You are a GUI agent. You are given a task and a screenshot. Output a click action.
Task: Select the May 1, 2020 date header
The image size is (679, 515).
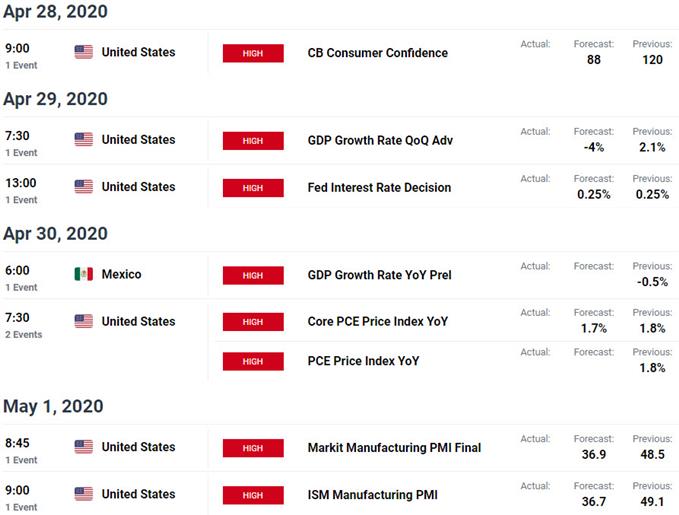tap(53, 406)
